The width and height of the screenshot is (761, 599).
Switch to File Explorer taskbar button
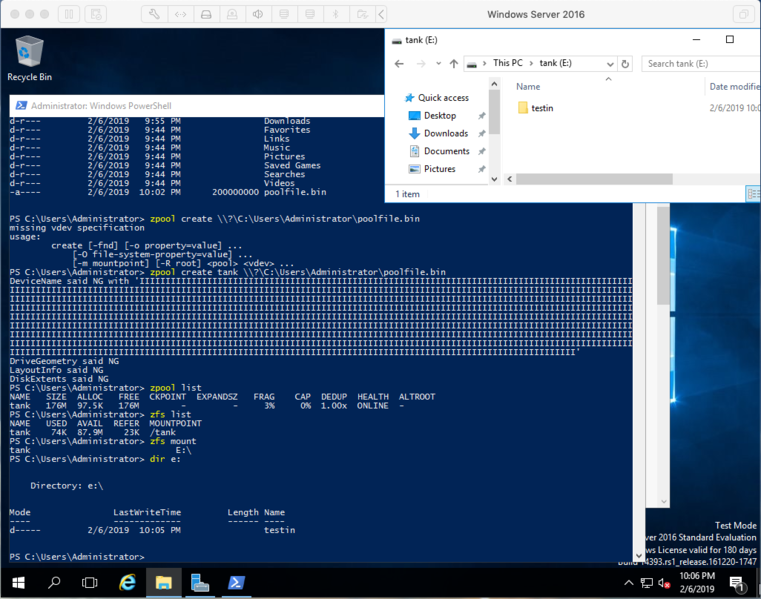[x=164, y=582]
